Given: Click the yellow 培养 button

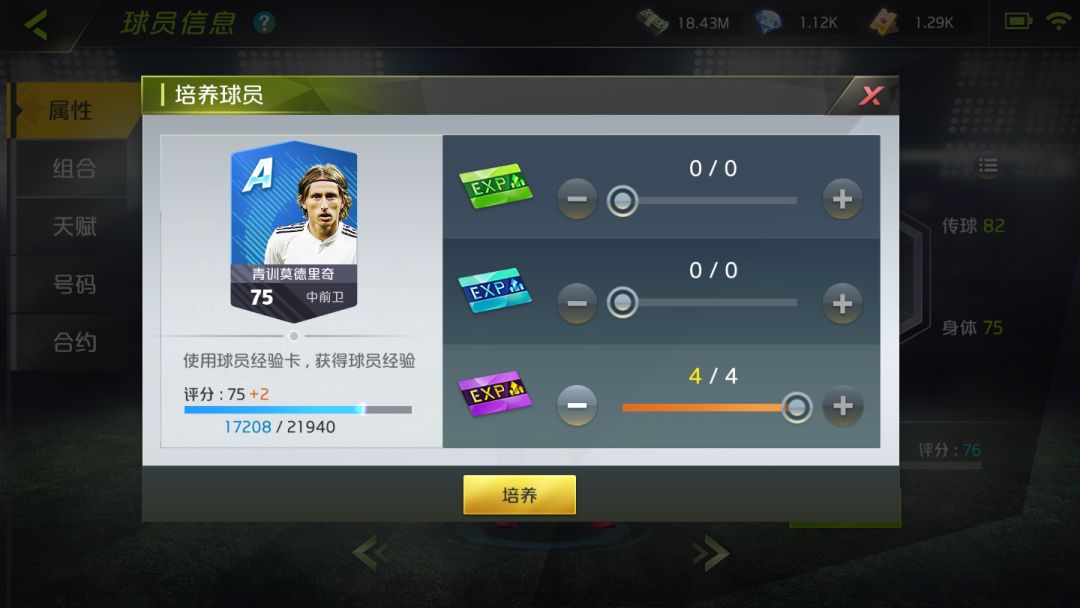Looking at the screenshot, I should 519,494.
